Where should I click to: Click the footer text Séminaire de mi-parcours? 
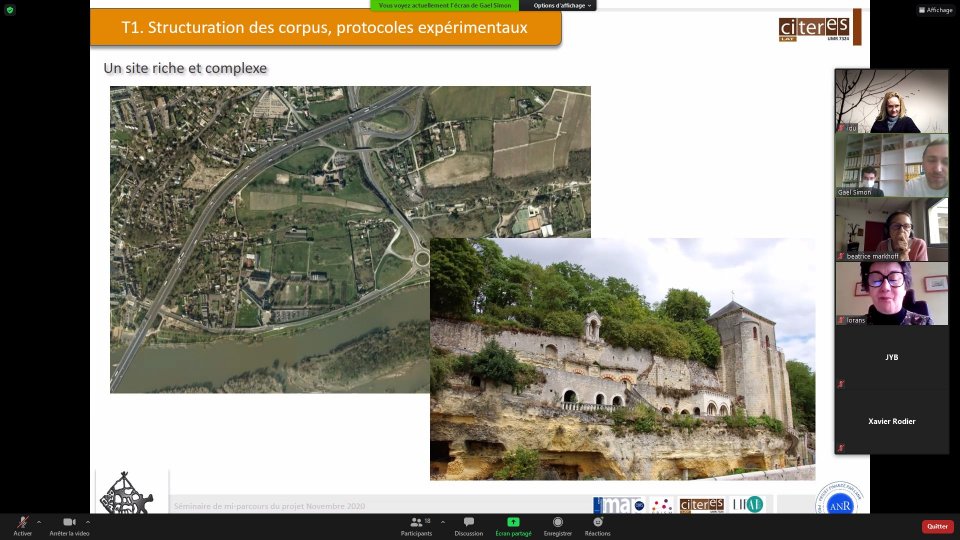[x=269, y=506]
